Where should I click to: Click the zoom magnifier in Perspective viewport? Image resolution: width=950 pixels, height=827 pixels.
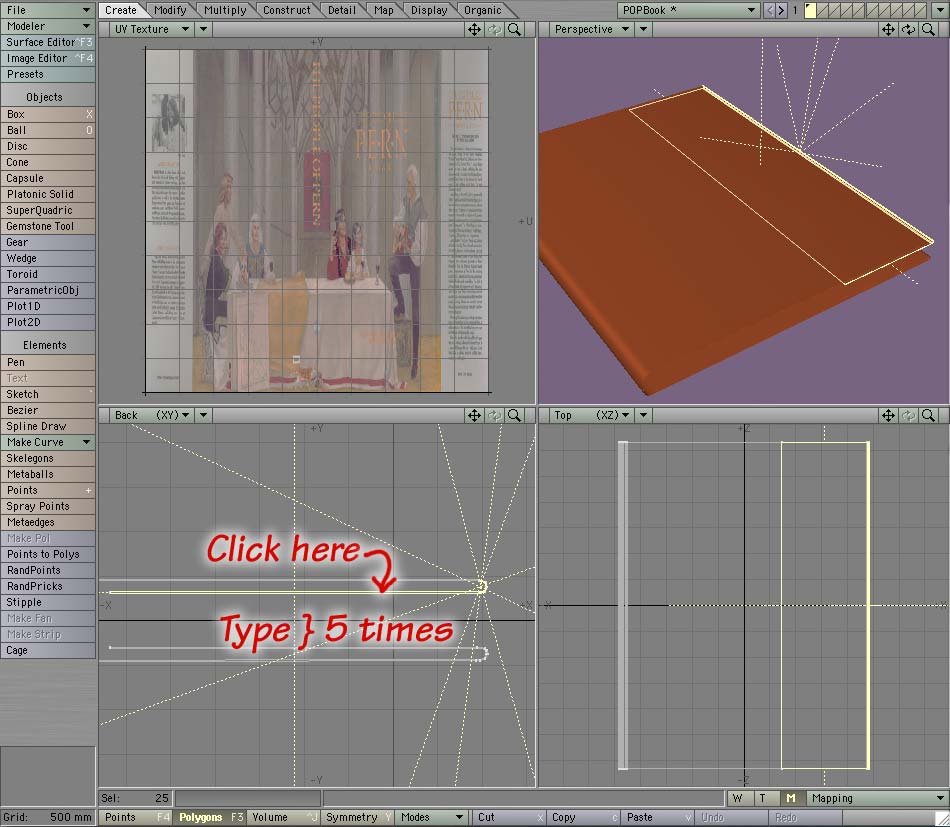coord(928,29)
